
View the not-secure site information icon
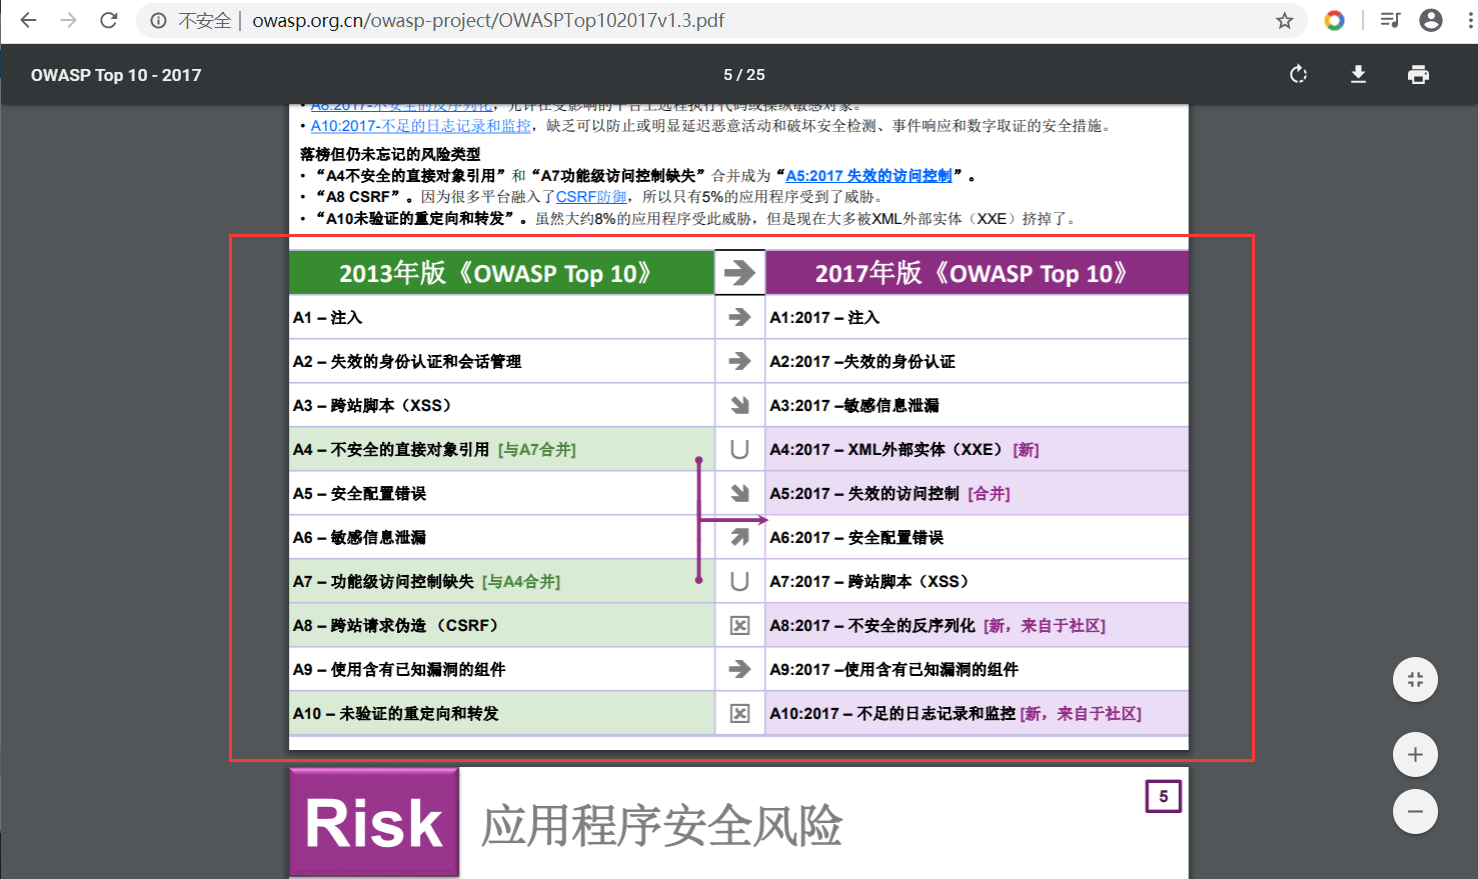[x=158, y=20]
